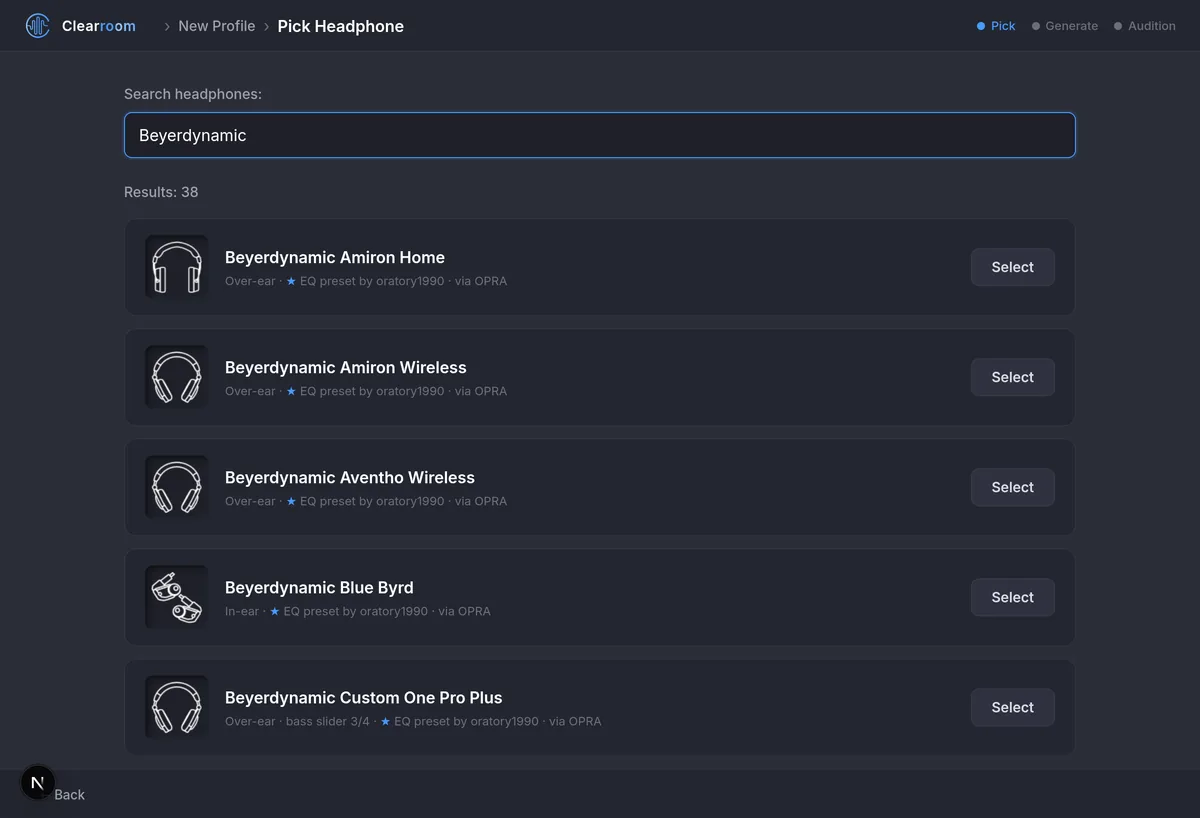Click the chevron before Pick Headphone breadcrumb
This screenshot has width=1200, height=818.
coord(267,26)
